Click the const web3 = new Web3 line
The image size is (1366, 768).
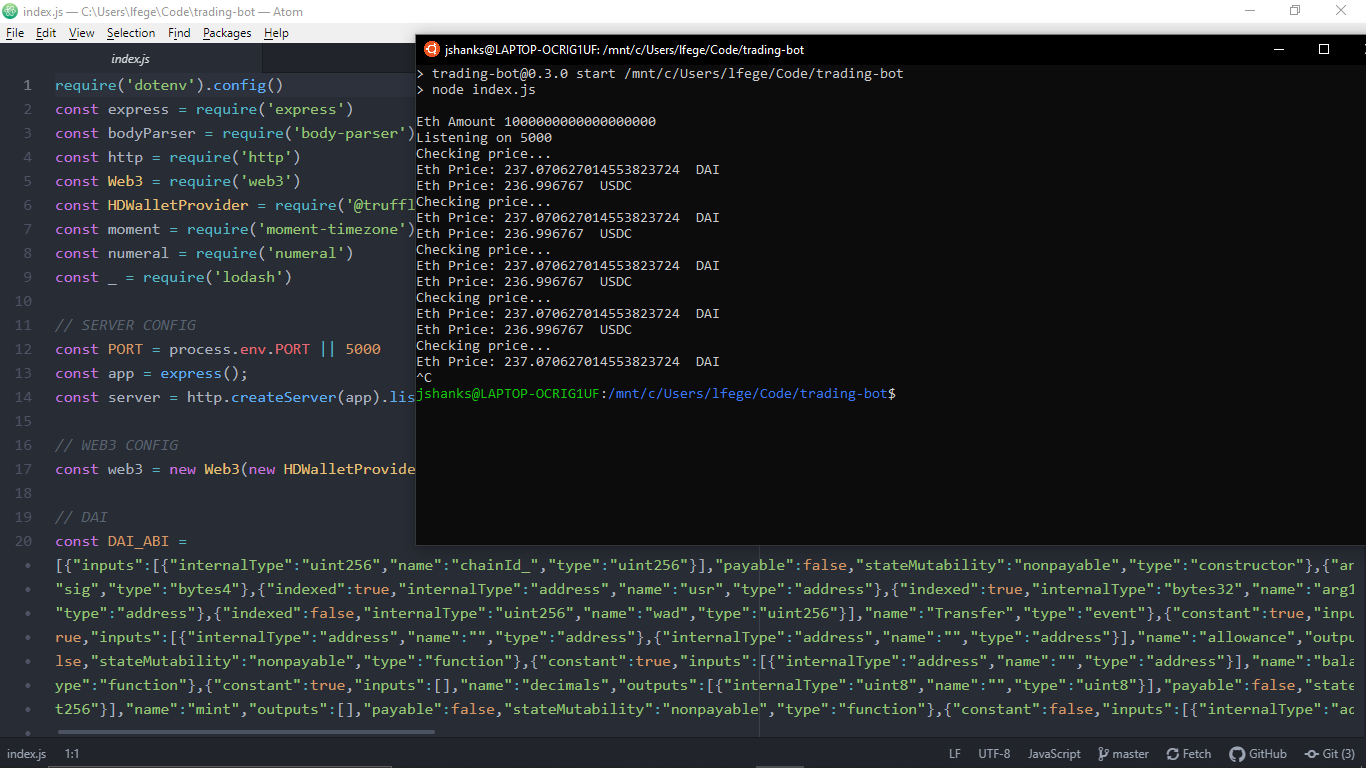235,469
